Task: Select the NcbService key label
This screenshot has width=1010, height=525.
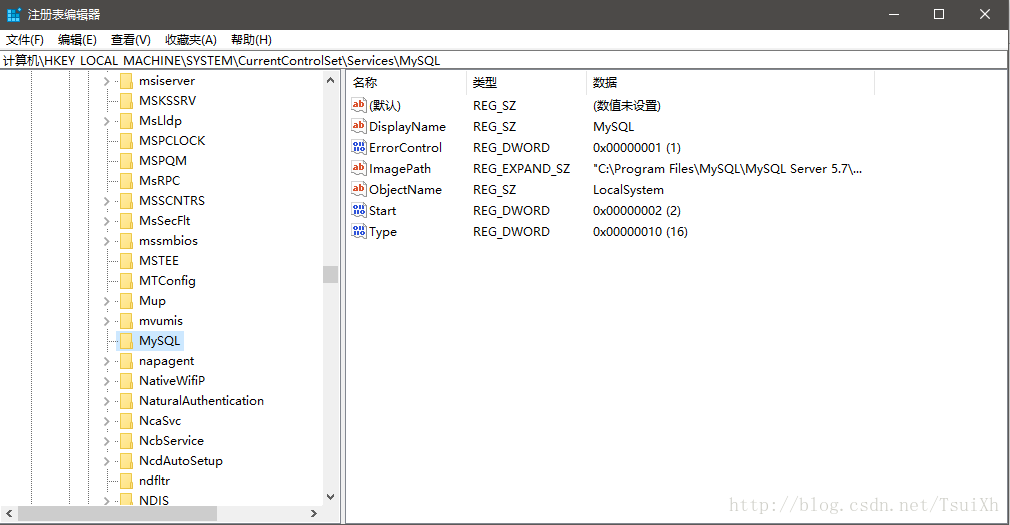Action: coord(171,441)
